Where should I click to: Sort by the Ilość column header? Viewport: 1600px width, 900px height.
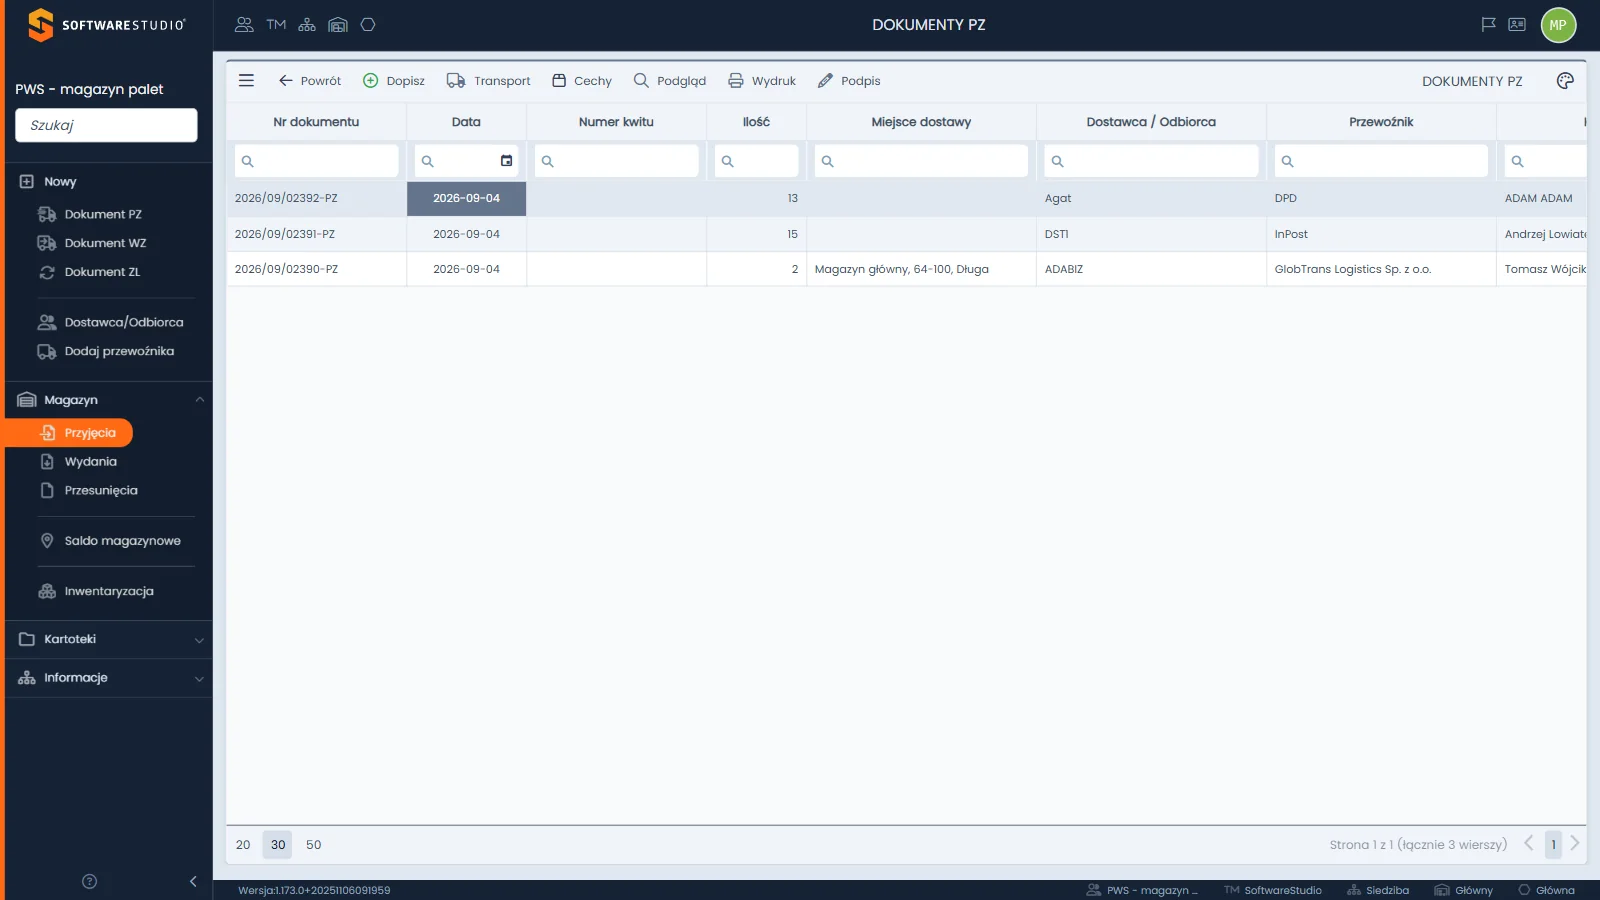pos(756,122)
